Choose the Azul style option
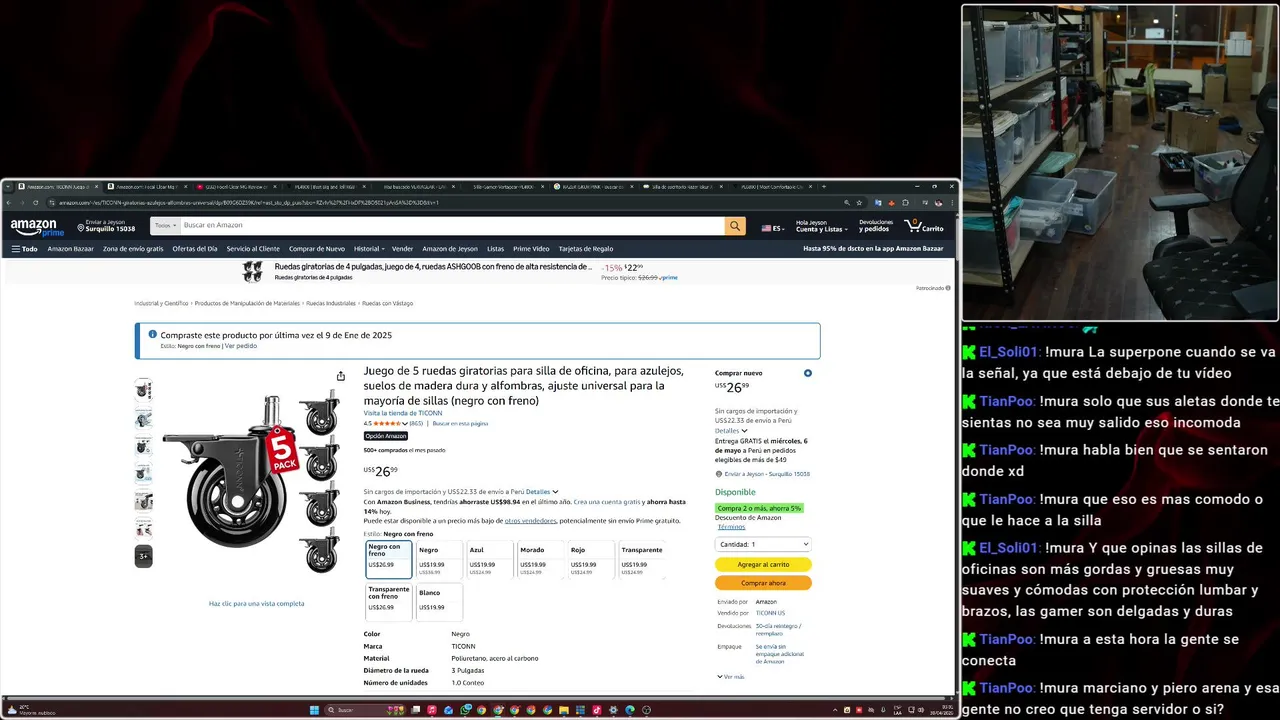Viewport: 1280px width, 720px height. (490, 560)
